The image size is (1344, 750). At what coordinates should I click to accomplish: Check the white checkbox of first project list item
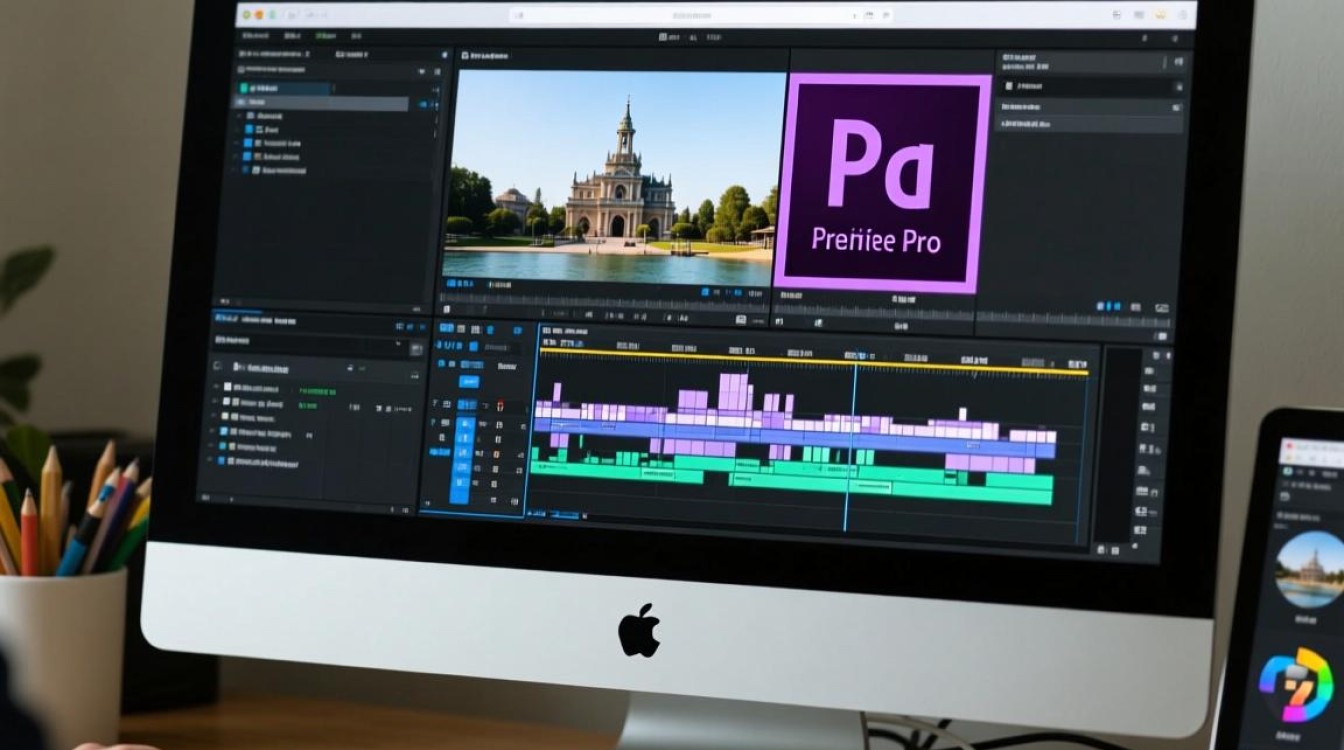click(x=228, y=386)
